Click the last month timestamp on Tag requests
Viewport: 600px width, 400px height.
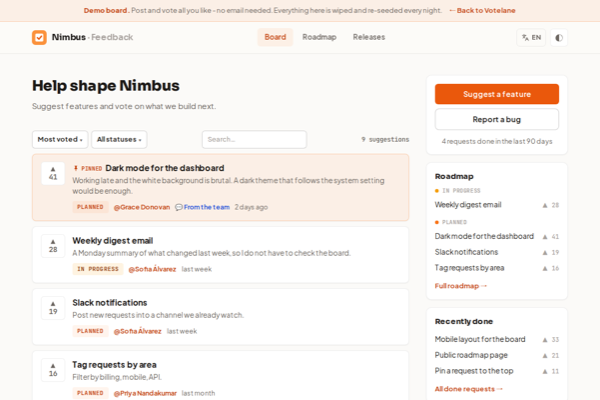[198, 393]
